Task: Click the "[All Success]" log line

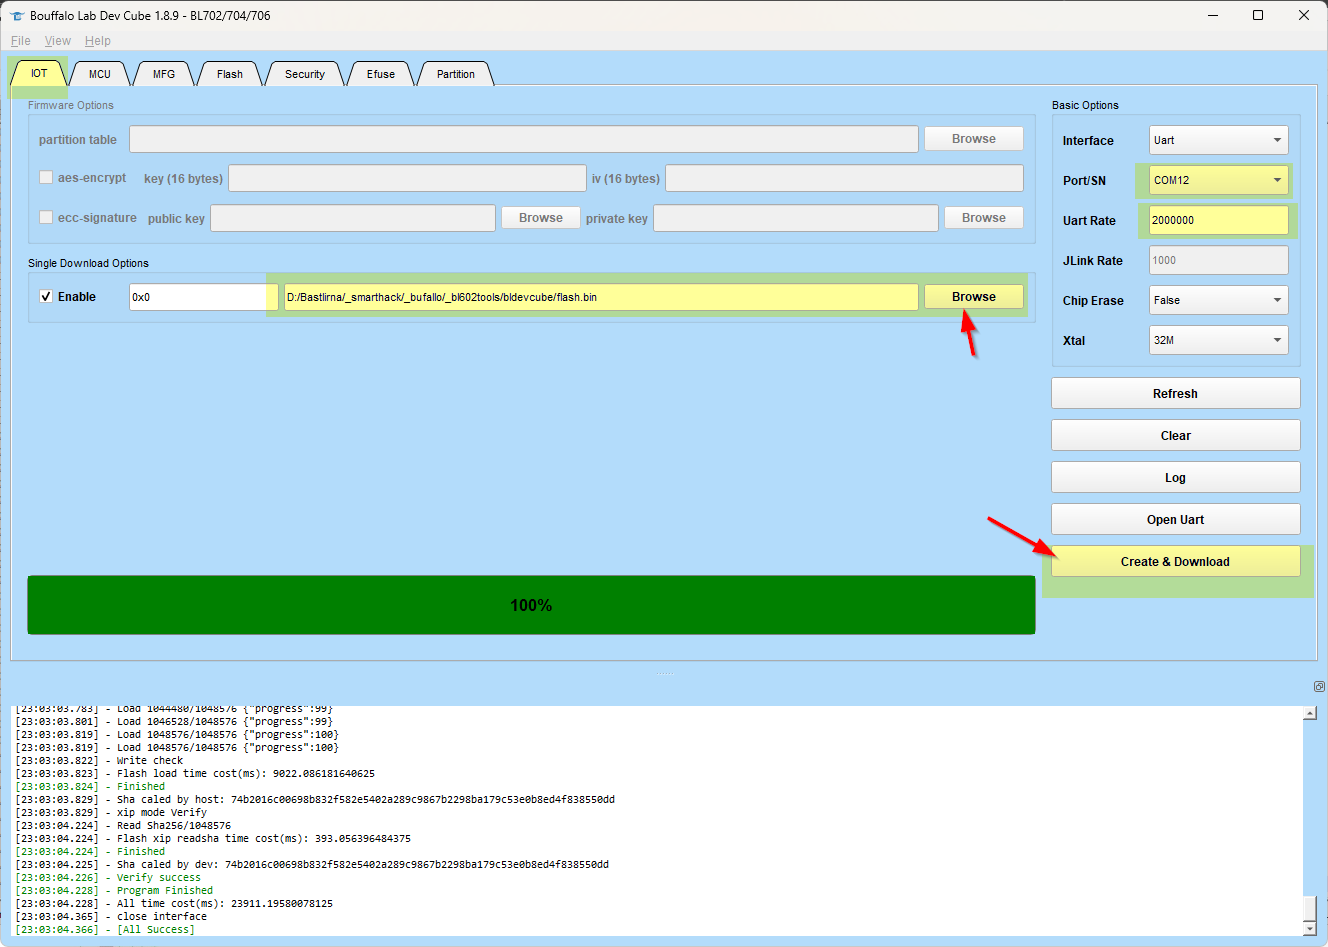Action: 105,930
